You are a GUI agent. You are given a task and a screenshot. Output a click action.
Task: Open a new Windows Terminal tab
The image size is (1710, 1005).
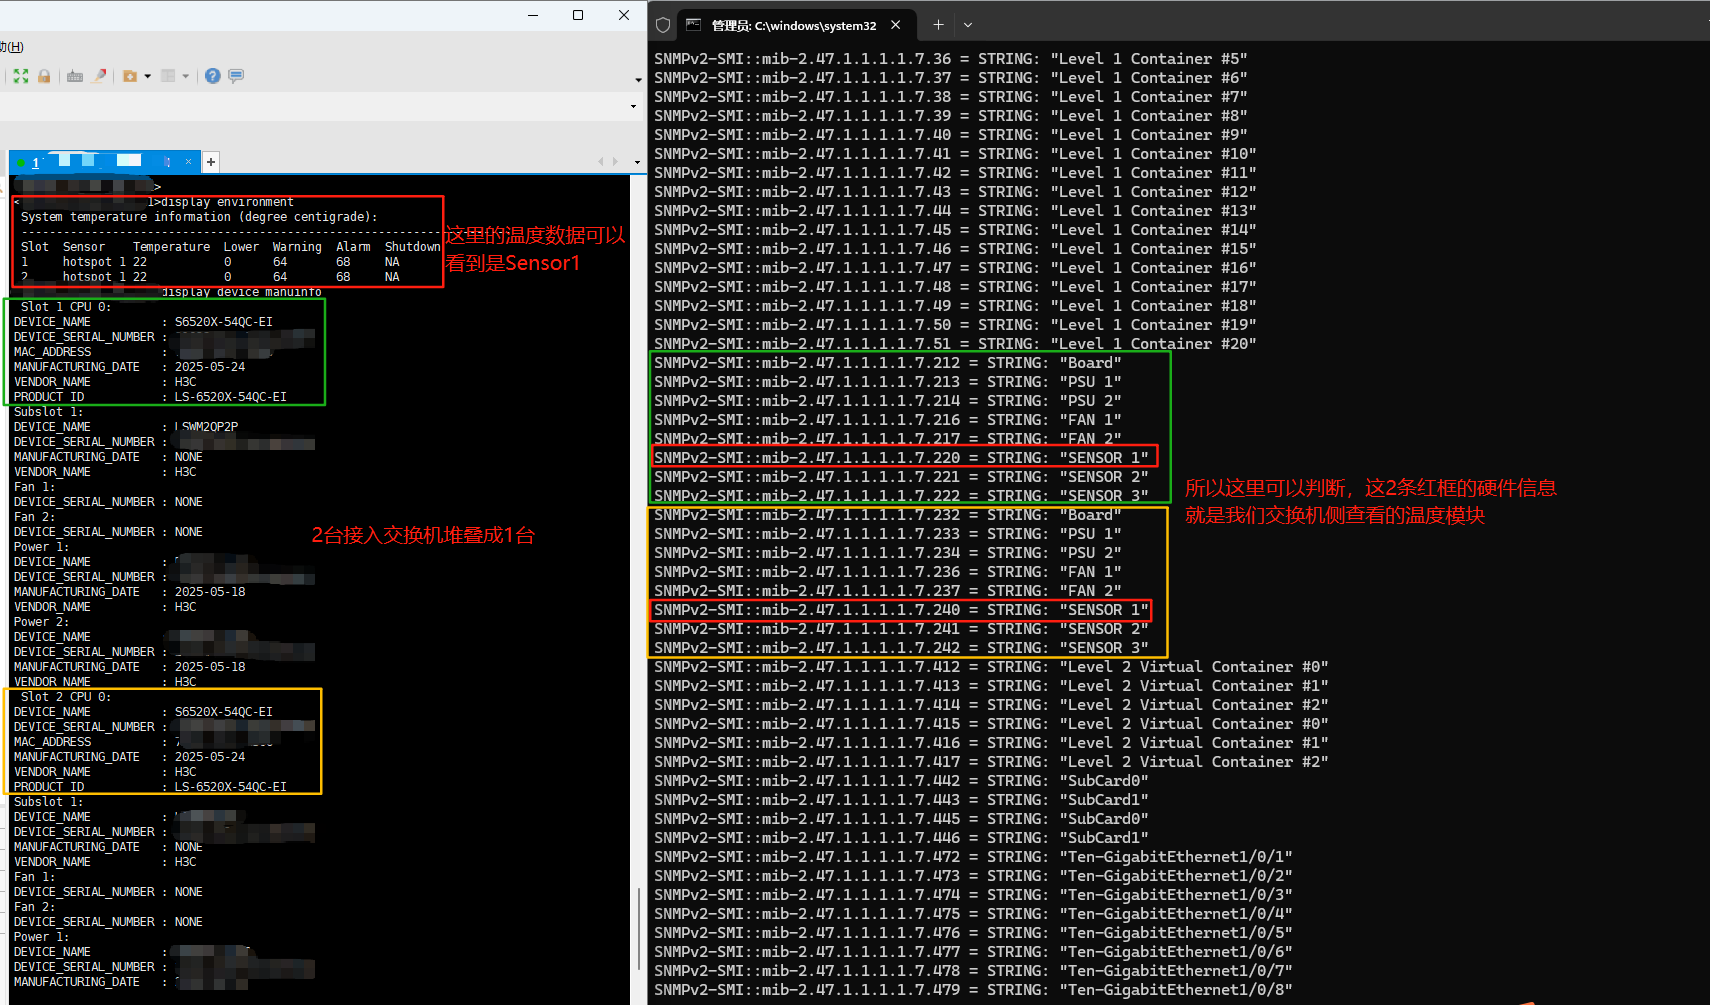pyautogui.click(x=938, y=25)
